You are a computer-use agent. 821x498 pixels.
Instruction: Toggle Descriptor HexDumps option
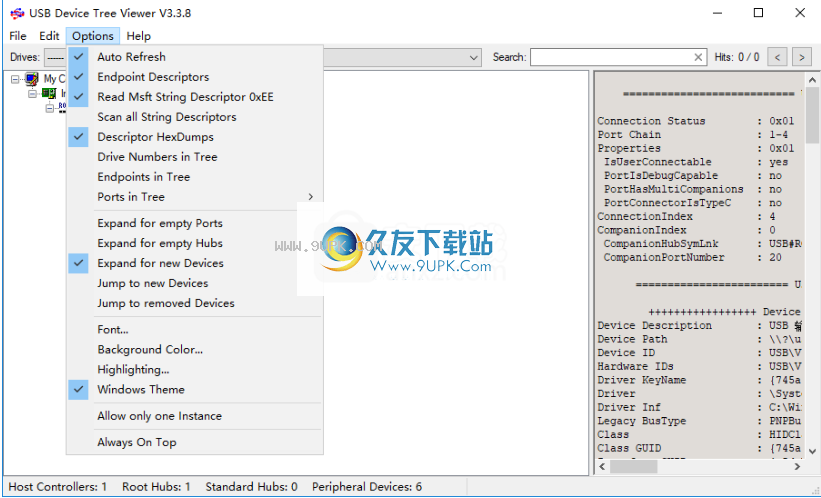coord(195,137)
